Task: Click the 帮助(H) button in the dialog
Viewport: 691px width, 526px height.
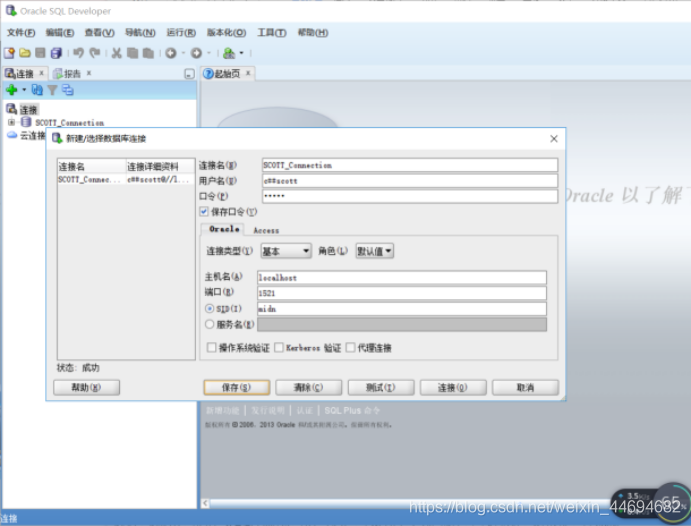Action: tap(86, 387)
